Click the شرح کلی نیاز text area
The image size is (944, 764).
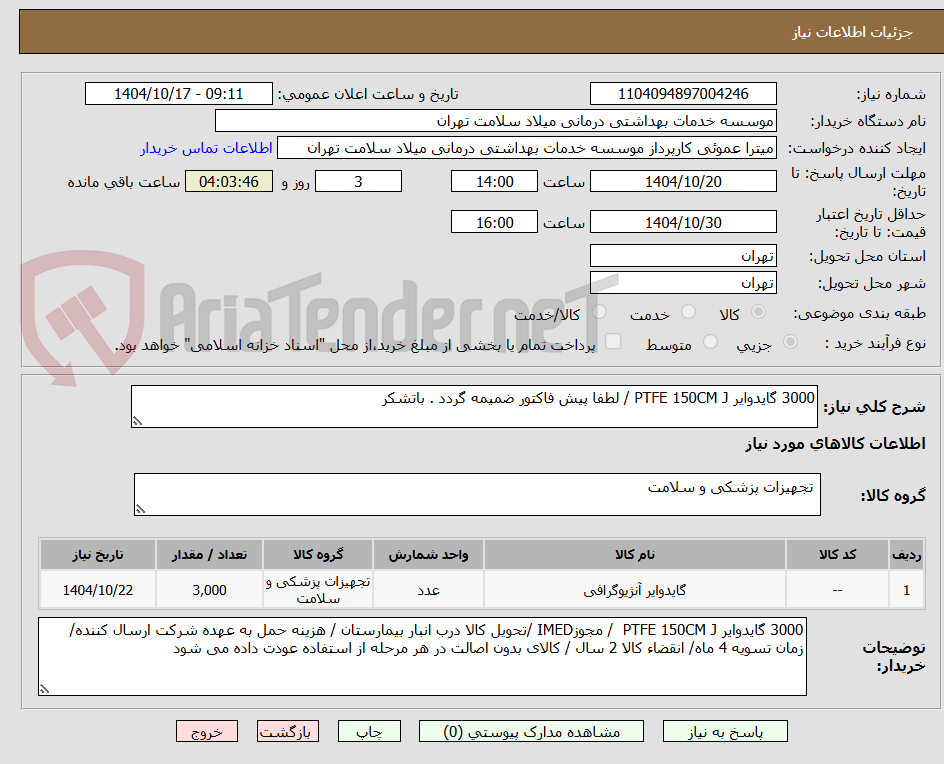(474, 407)
